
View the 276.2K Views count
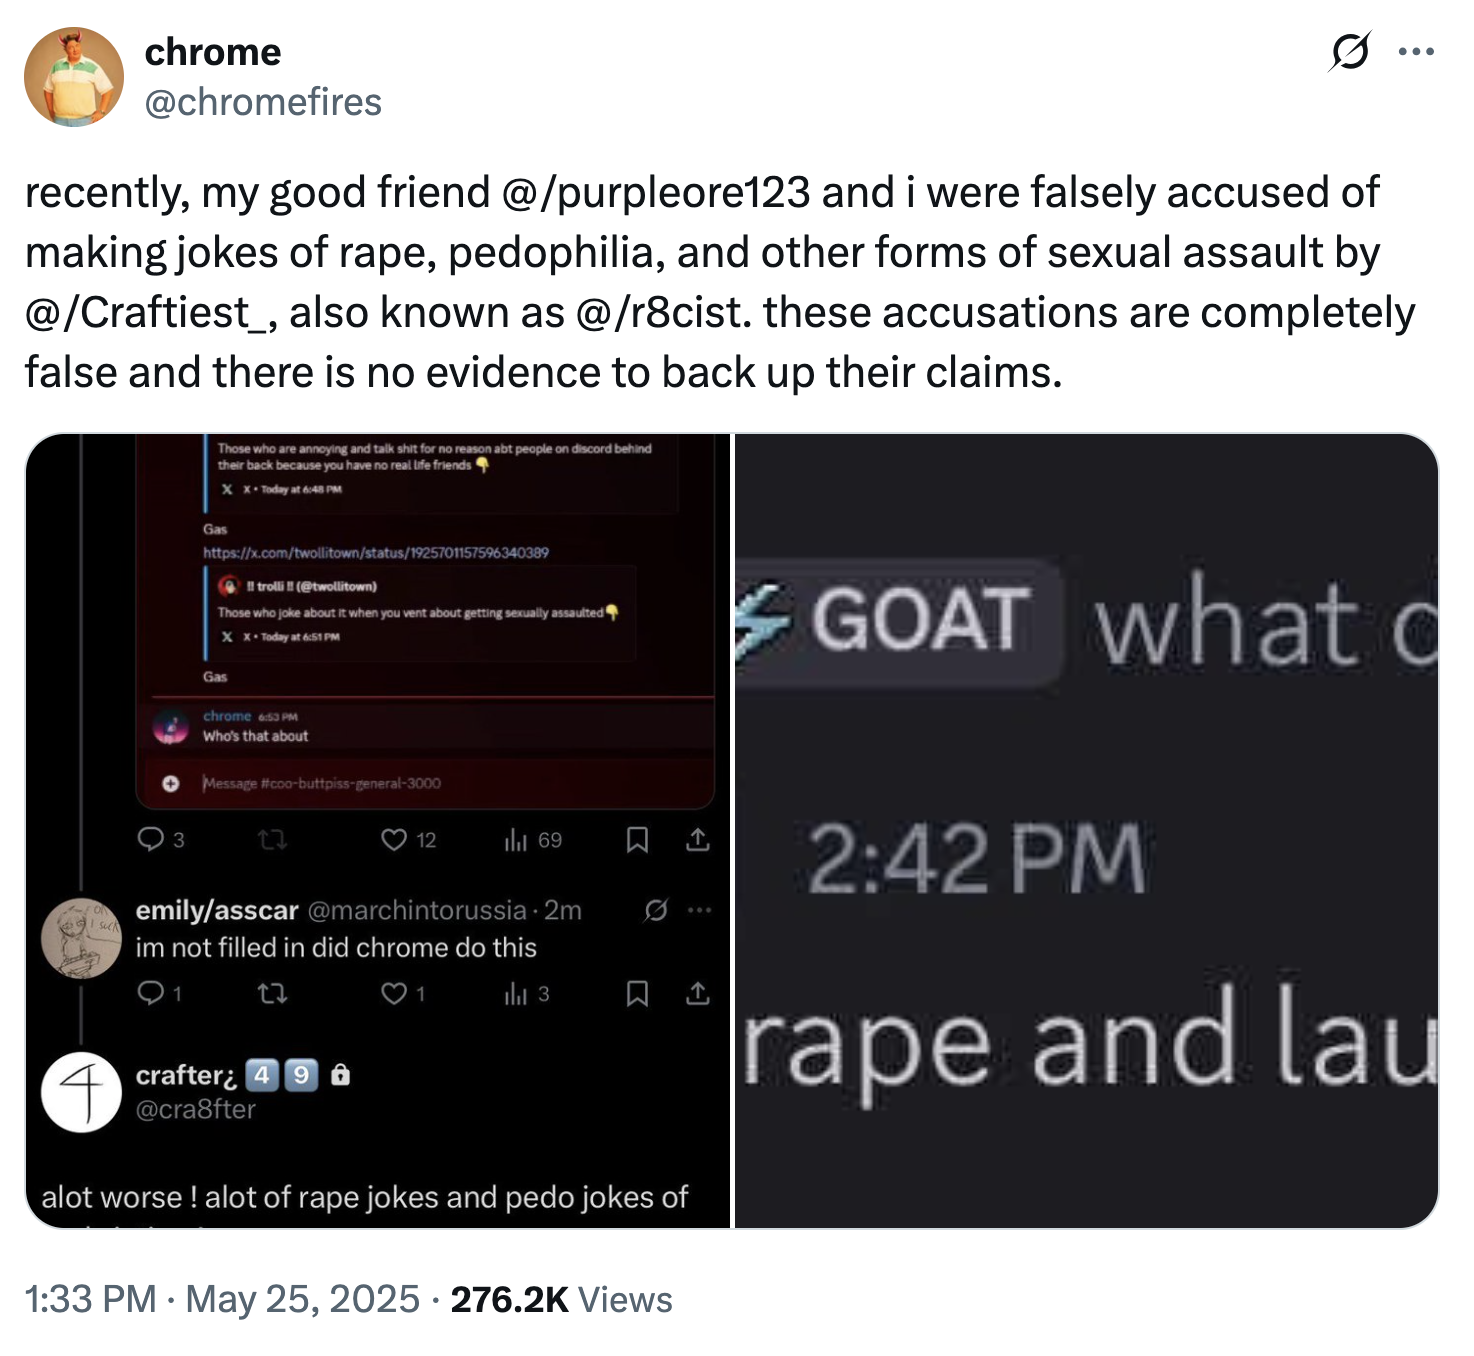(561, 1299)
